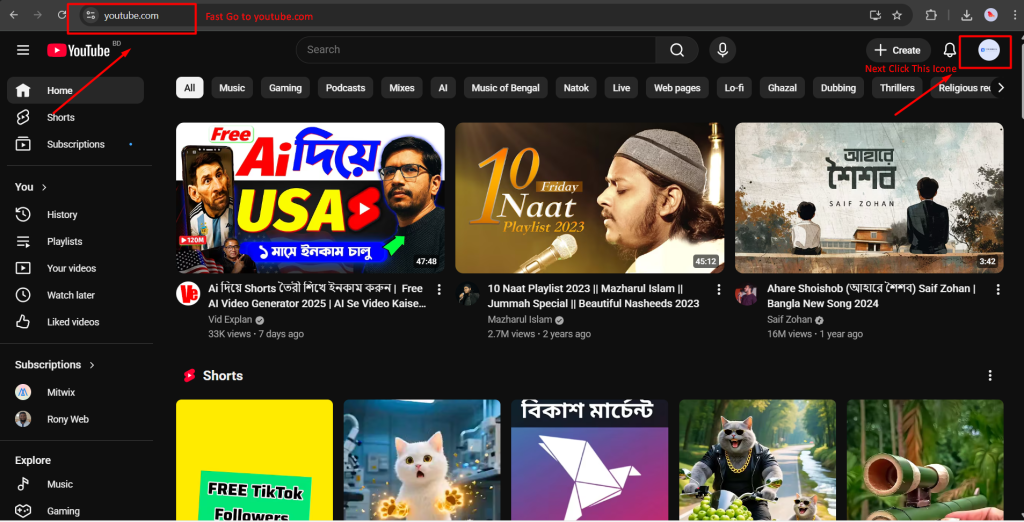Open the Chrome three-dot menu
1024x522 pixels.
(x=1015, y=15)
